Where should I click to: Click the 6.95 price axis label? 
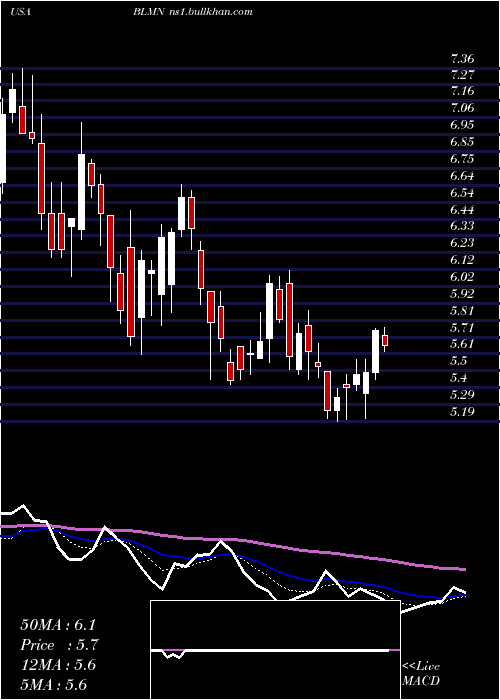click(462, 125)
